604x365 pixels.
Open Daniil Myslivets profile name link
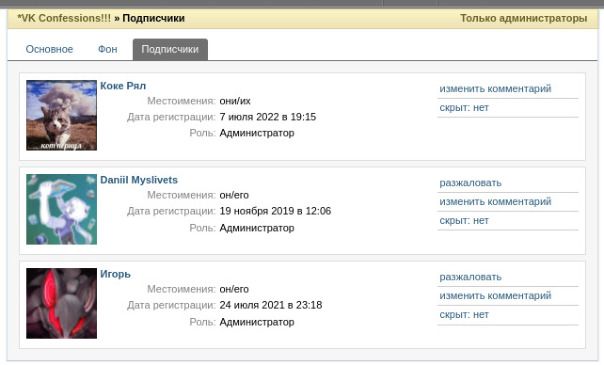pyautogui.click(x=139, y=180)
